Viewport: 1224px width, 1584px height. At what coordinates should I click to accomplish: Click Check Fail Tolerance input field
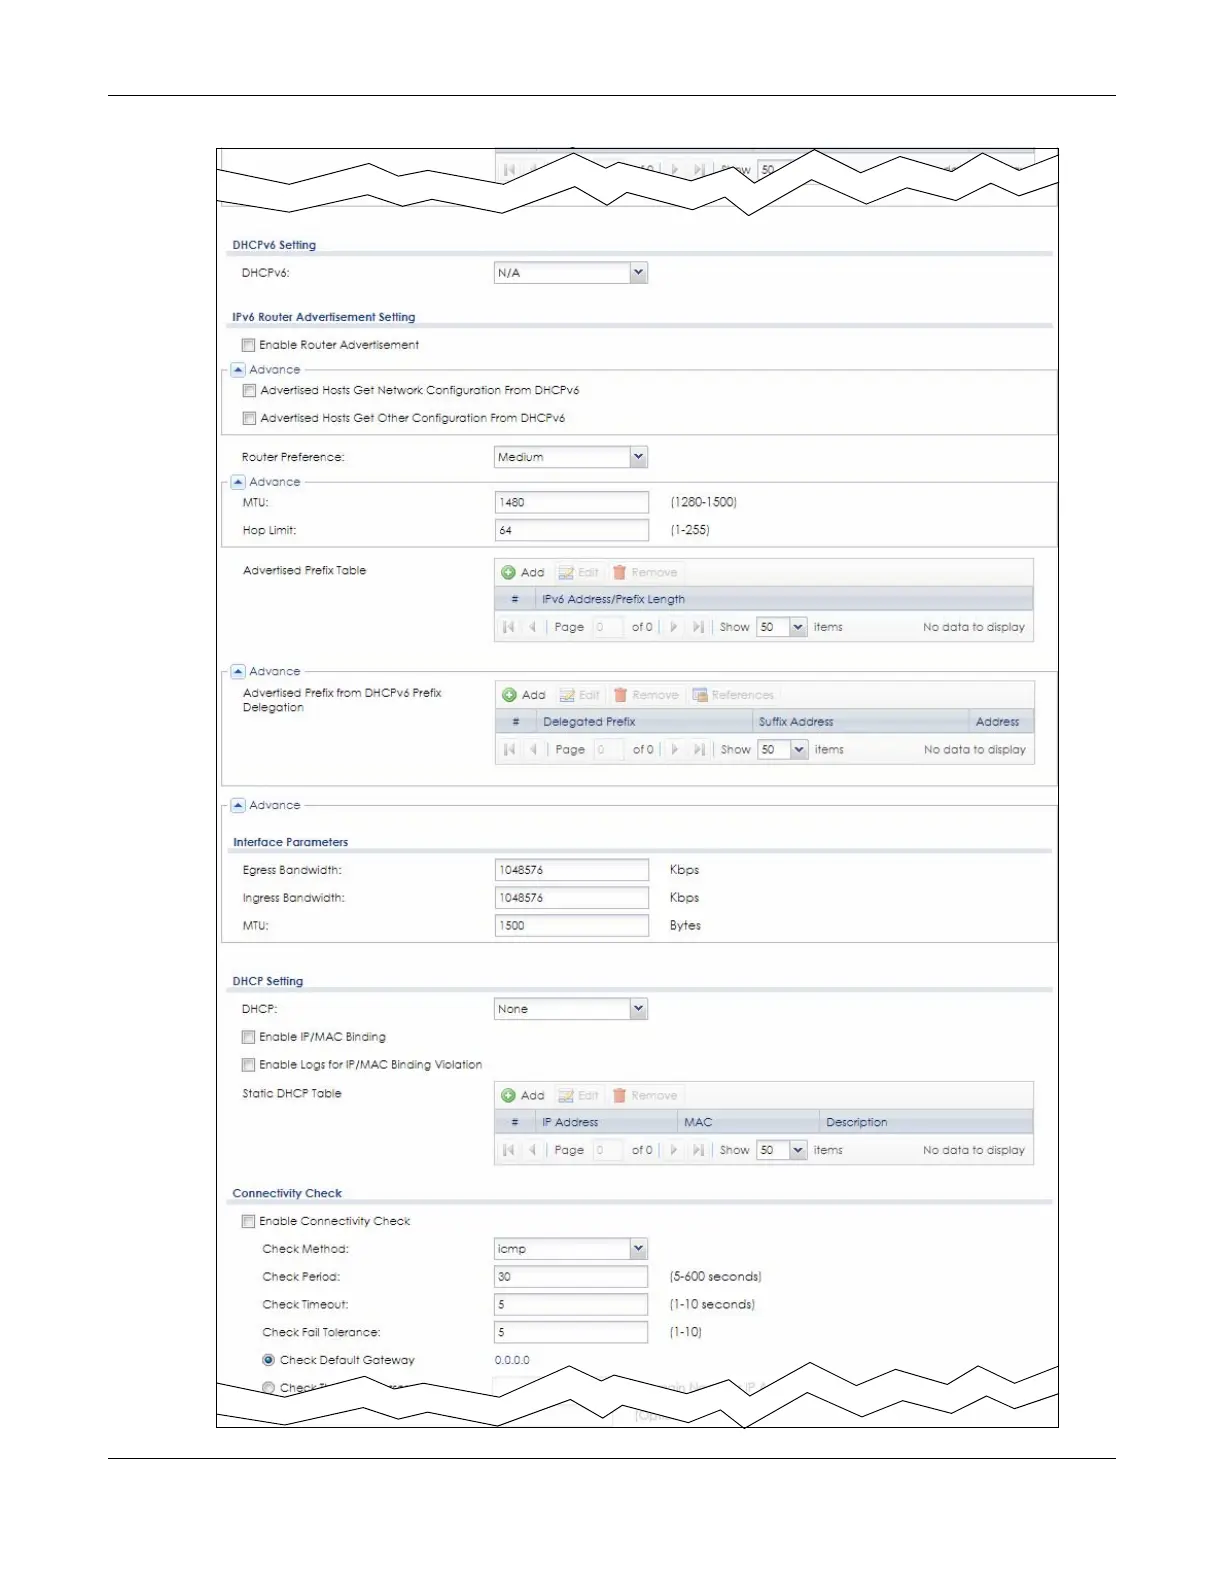[571, 1332]
